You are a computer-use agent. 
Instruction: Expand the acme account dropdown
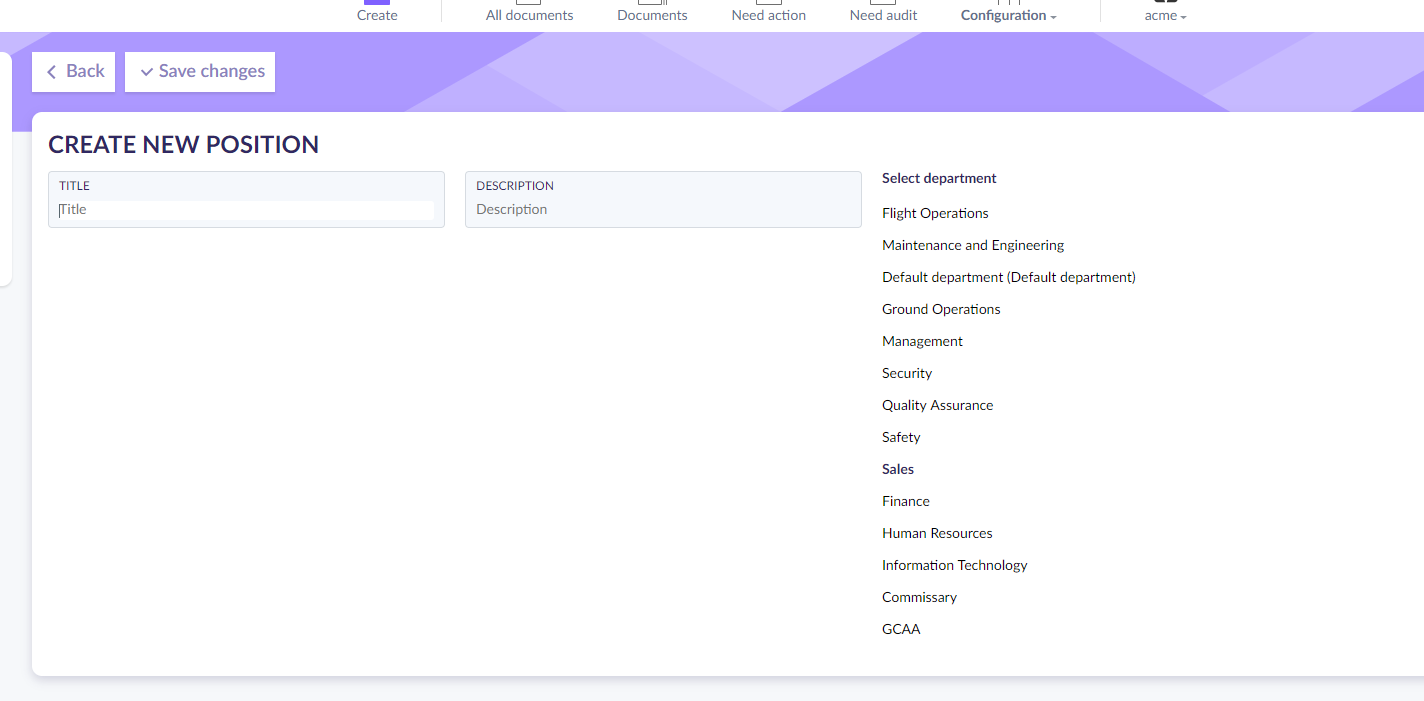pyautogui.click(x=1165, y=15)
